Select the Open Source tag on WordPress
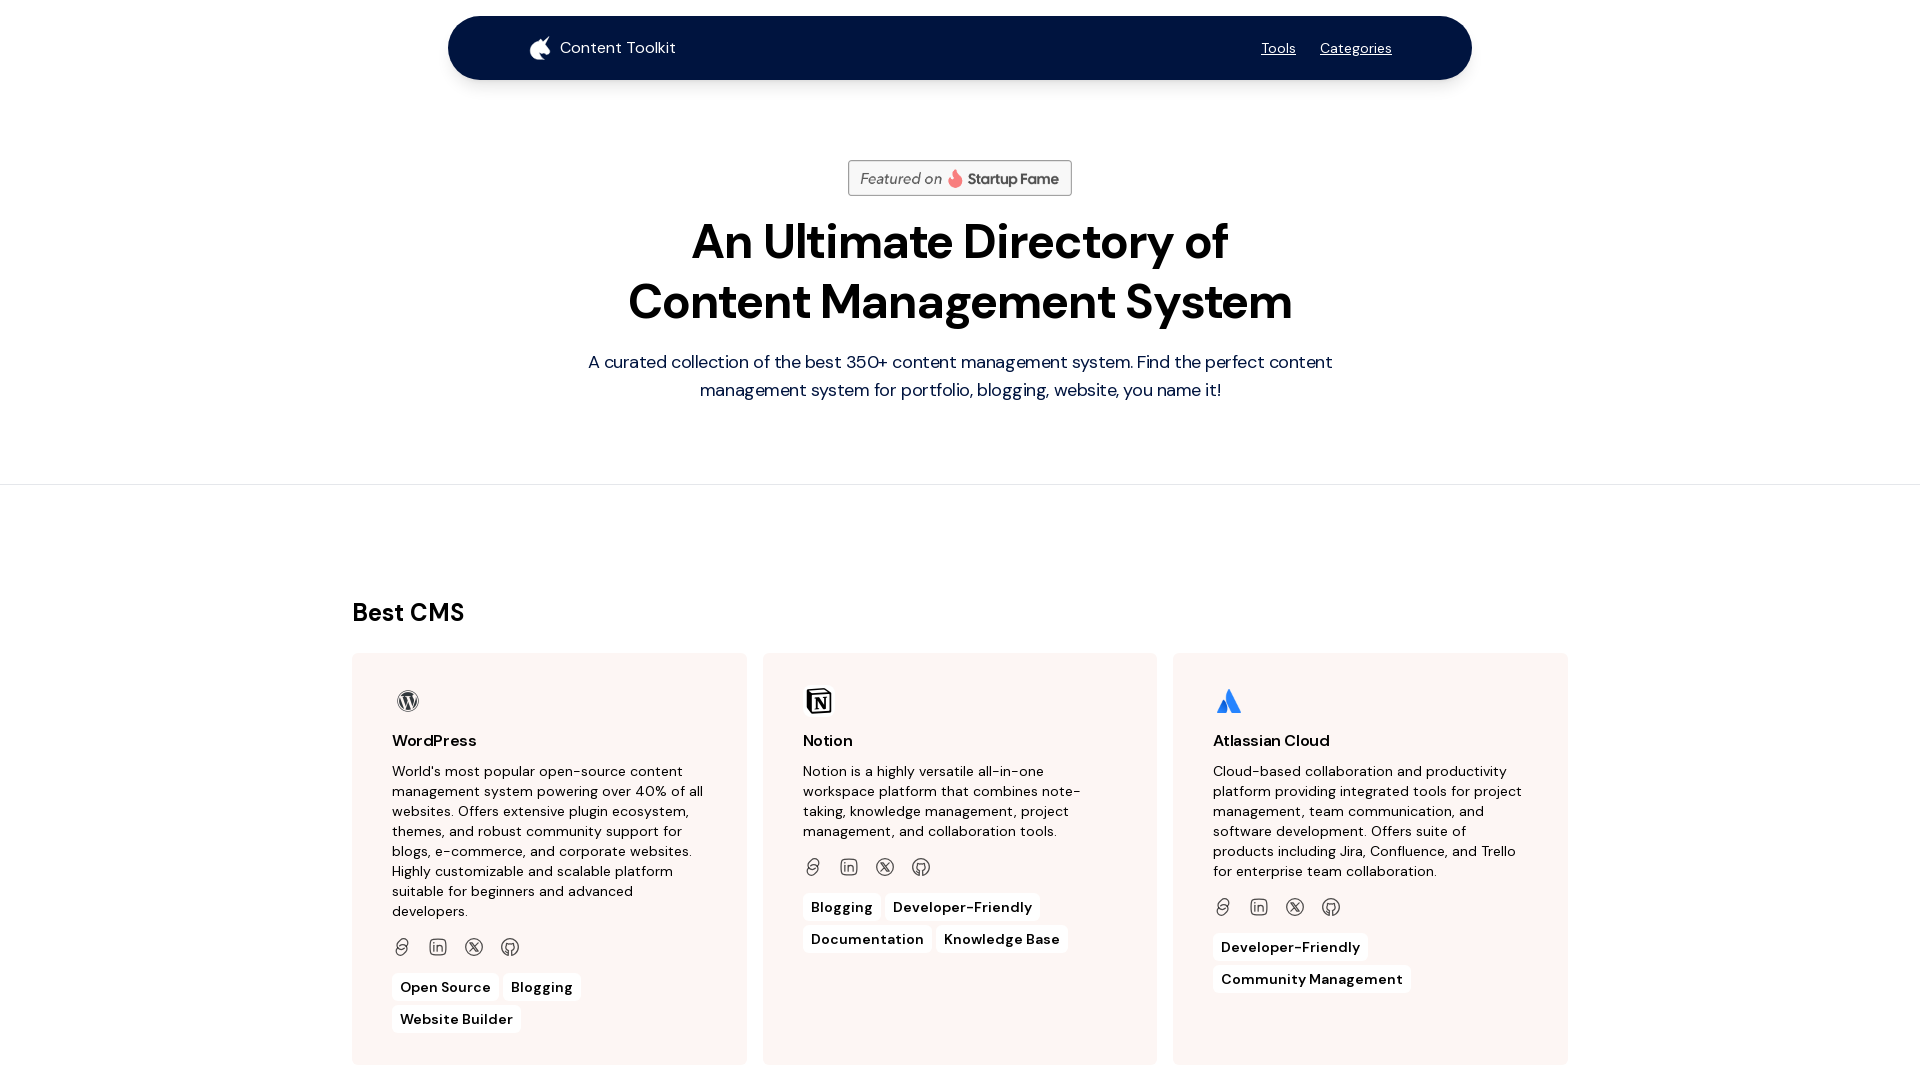The height and width of the screenshot is (1080, 1920). pos(445,987)
